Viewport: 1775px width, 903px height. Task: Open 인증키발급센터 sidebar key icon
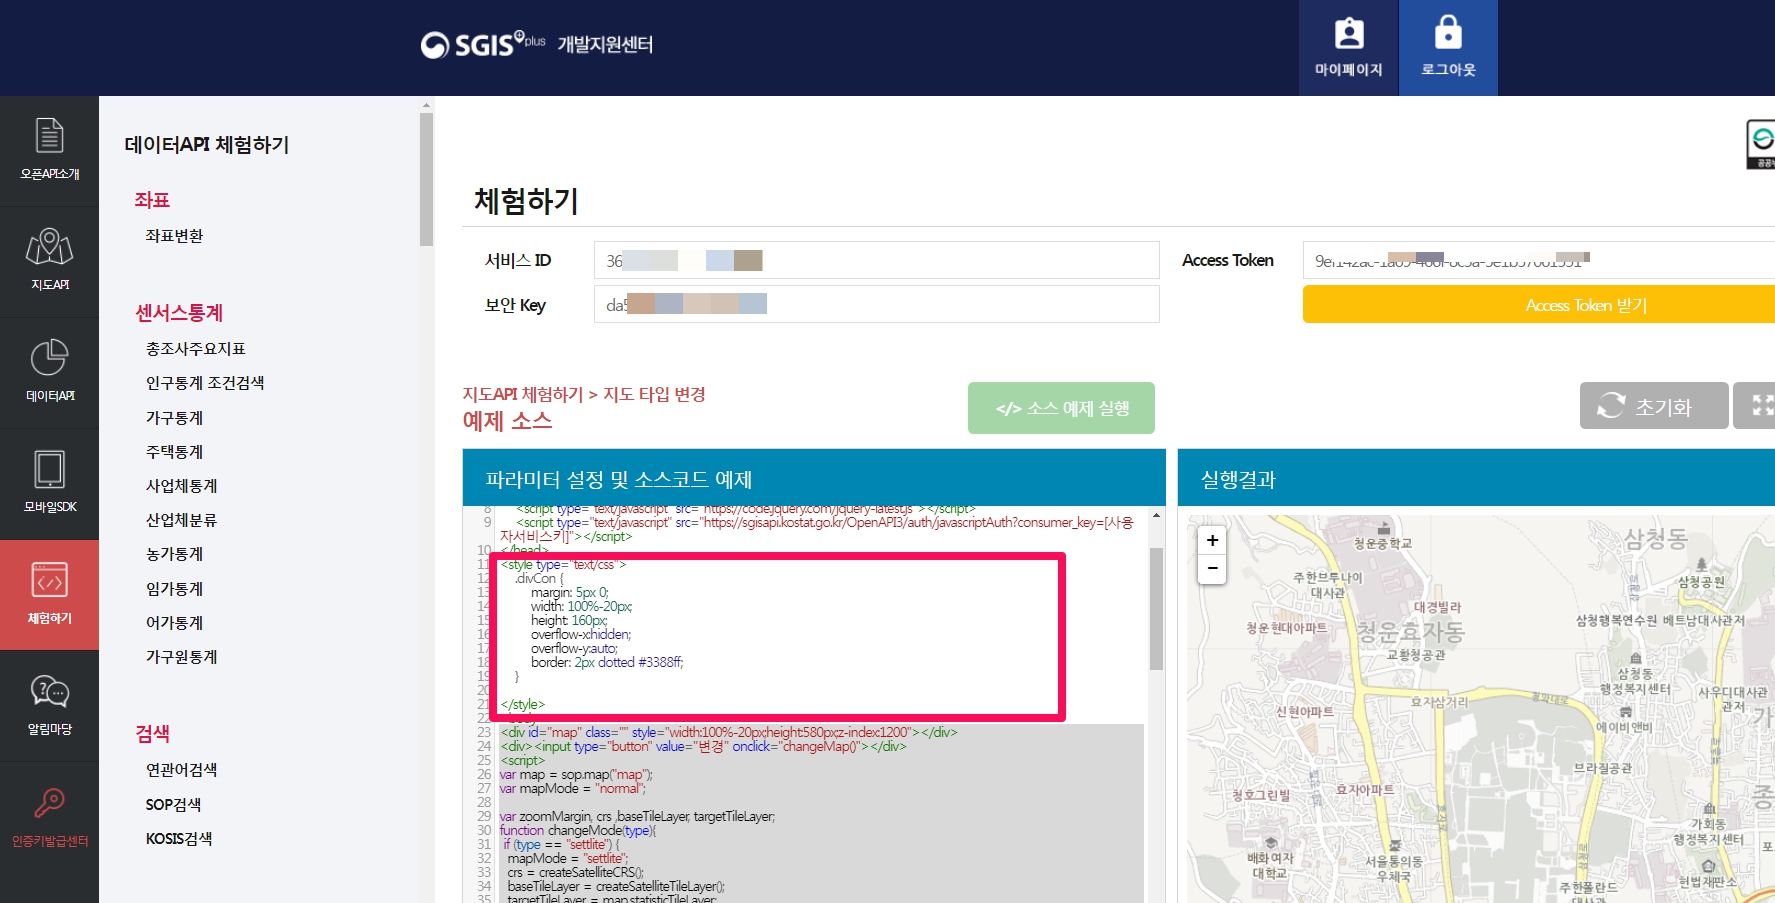click(x=49, y=817)
